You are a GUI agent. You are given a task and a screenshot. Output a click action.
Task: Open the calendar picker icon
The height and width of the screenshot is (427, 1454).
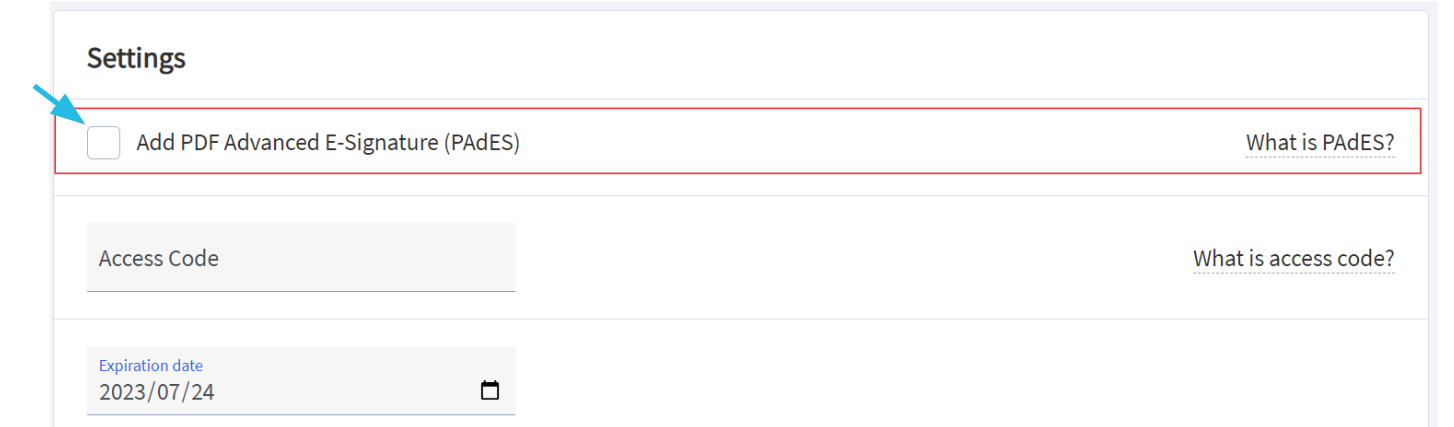490,391
